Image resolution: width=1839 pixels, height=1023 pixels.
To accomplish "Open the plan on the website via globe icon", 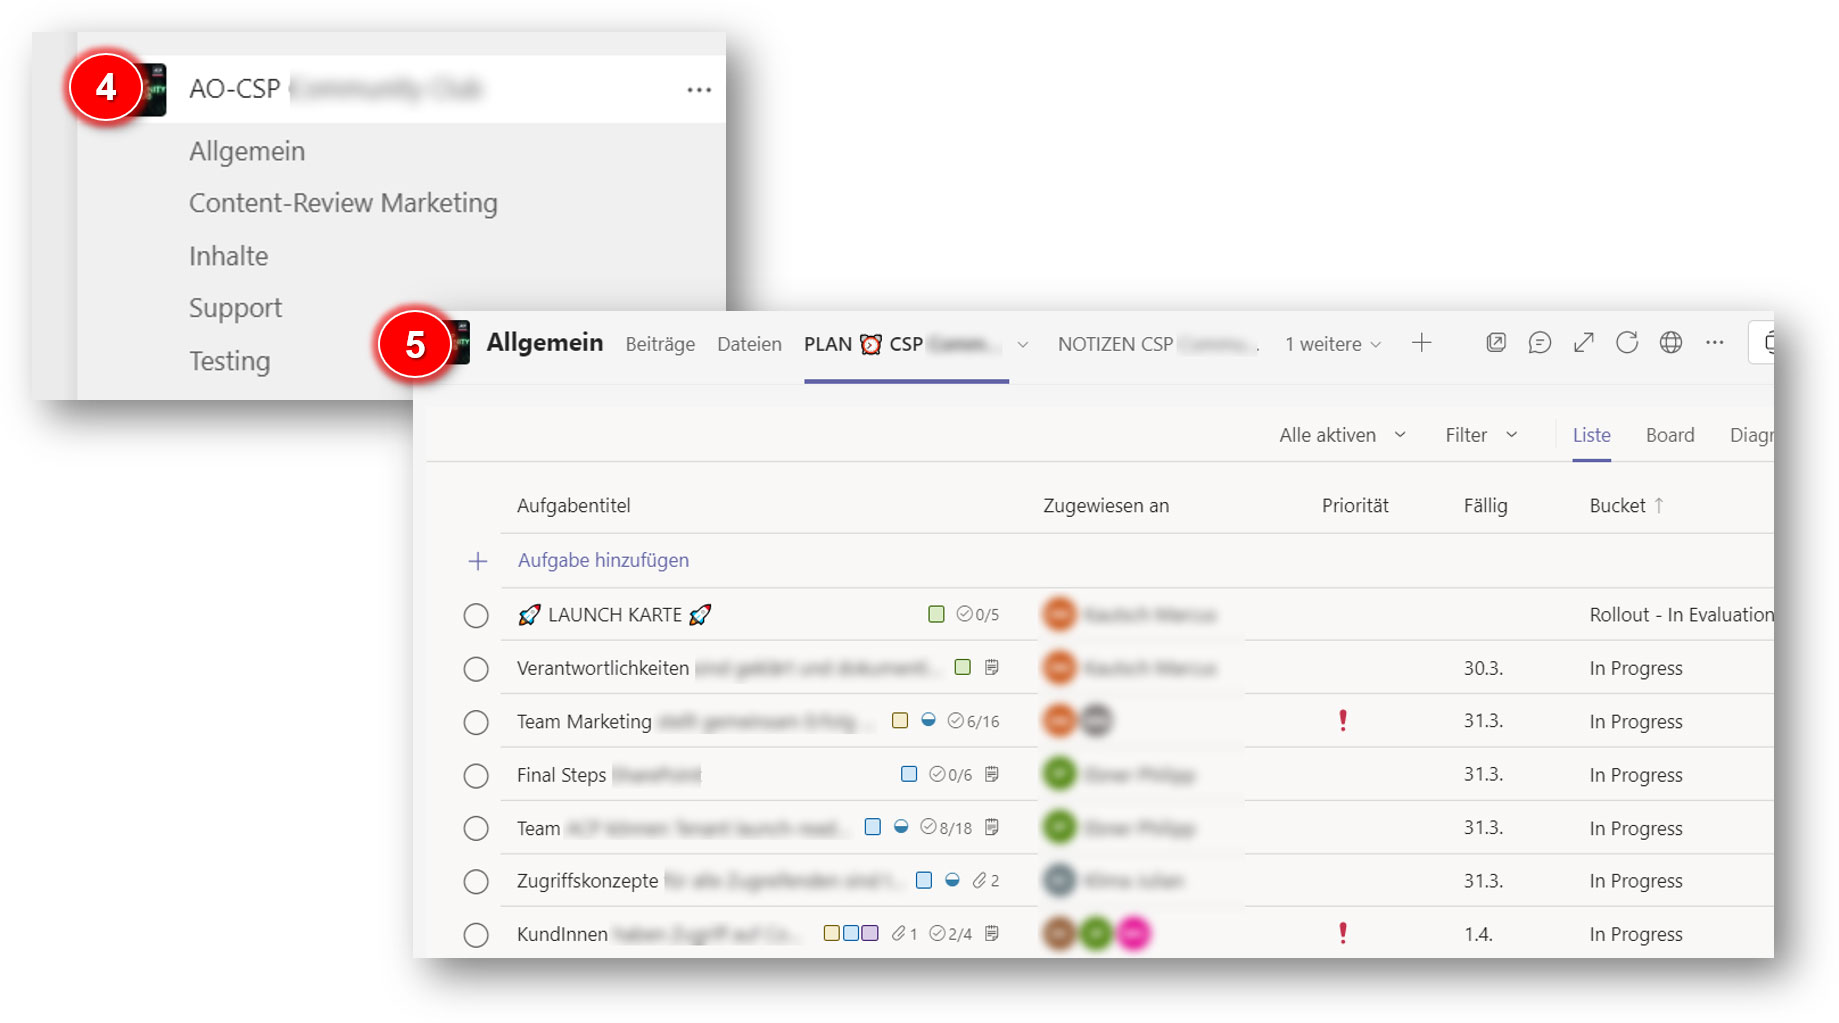I will click(x=1671, y=343).
